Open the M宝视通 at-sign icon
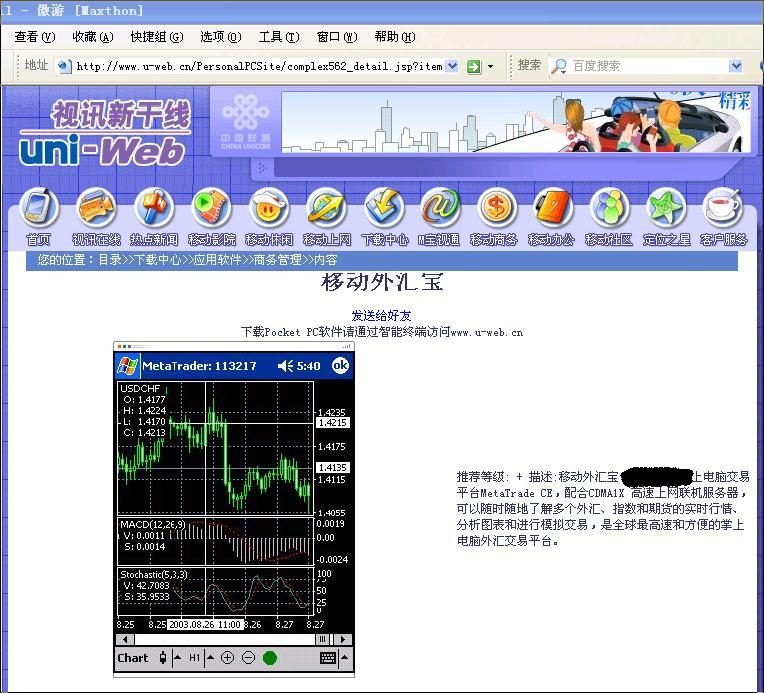Screen dimensions: 764x693 439,208
